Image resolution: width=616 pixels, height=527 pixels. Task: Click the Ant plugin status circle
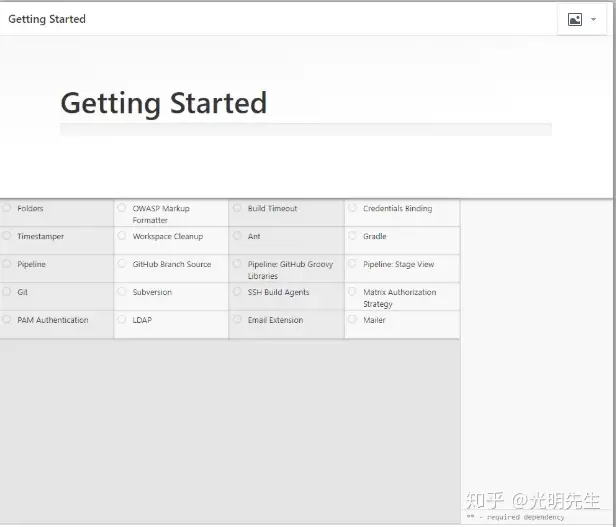click(x=237, y=235)
